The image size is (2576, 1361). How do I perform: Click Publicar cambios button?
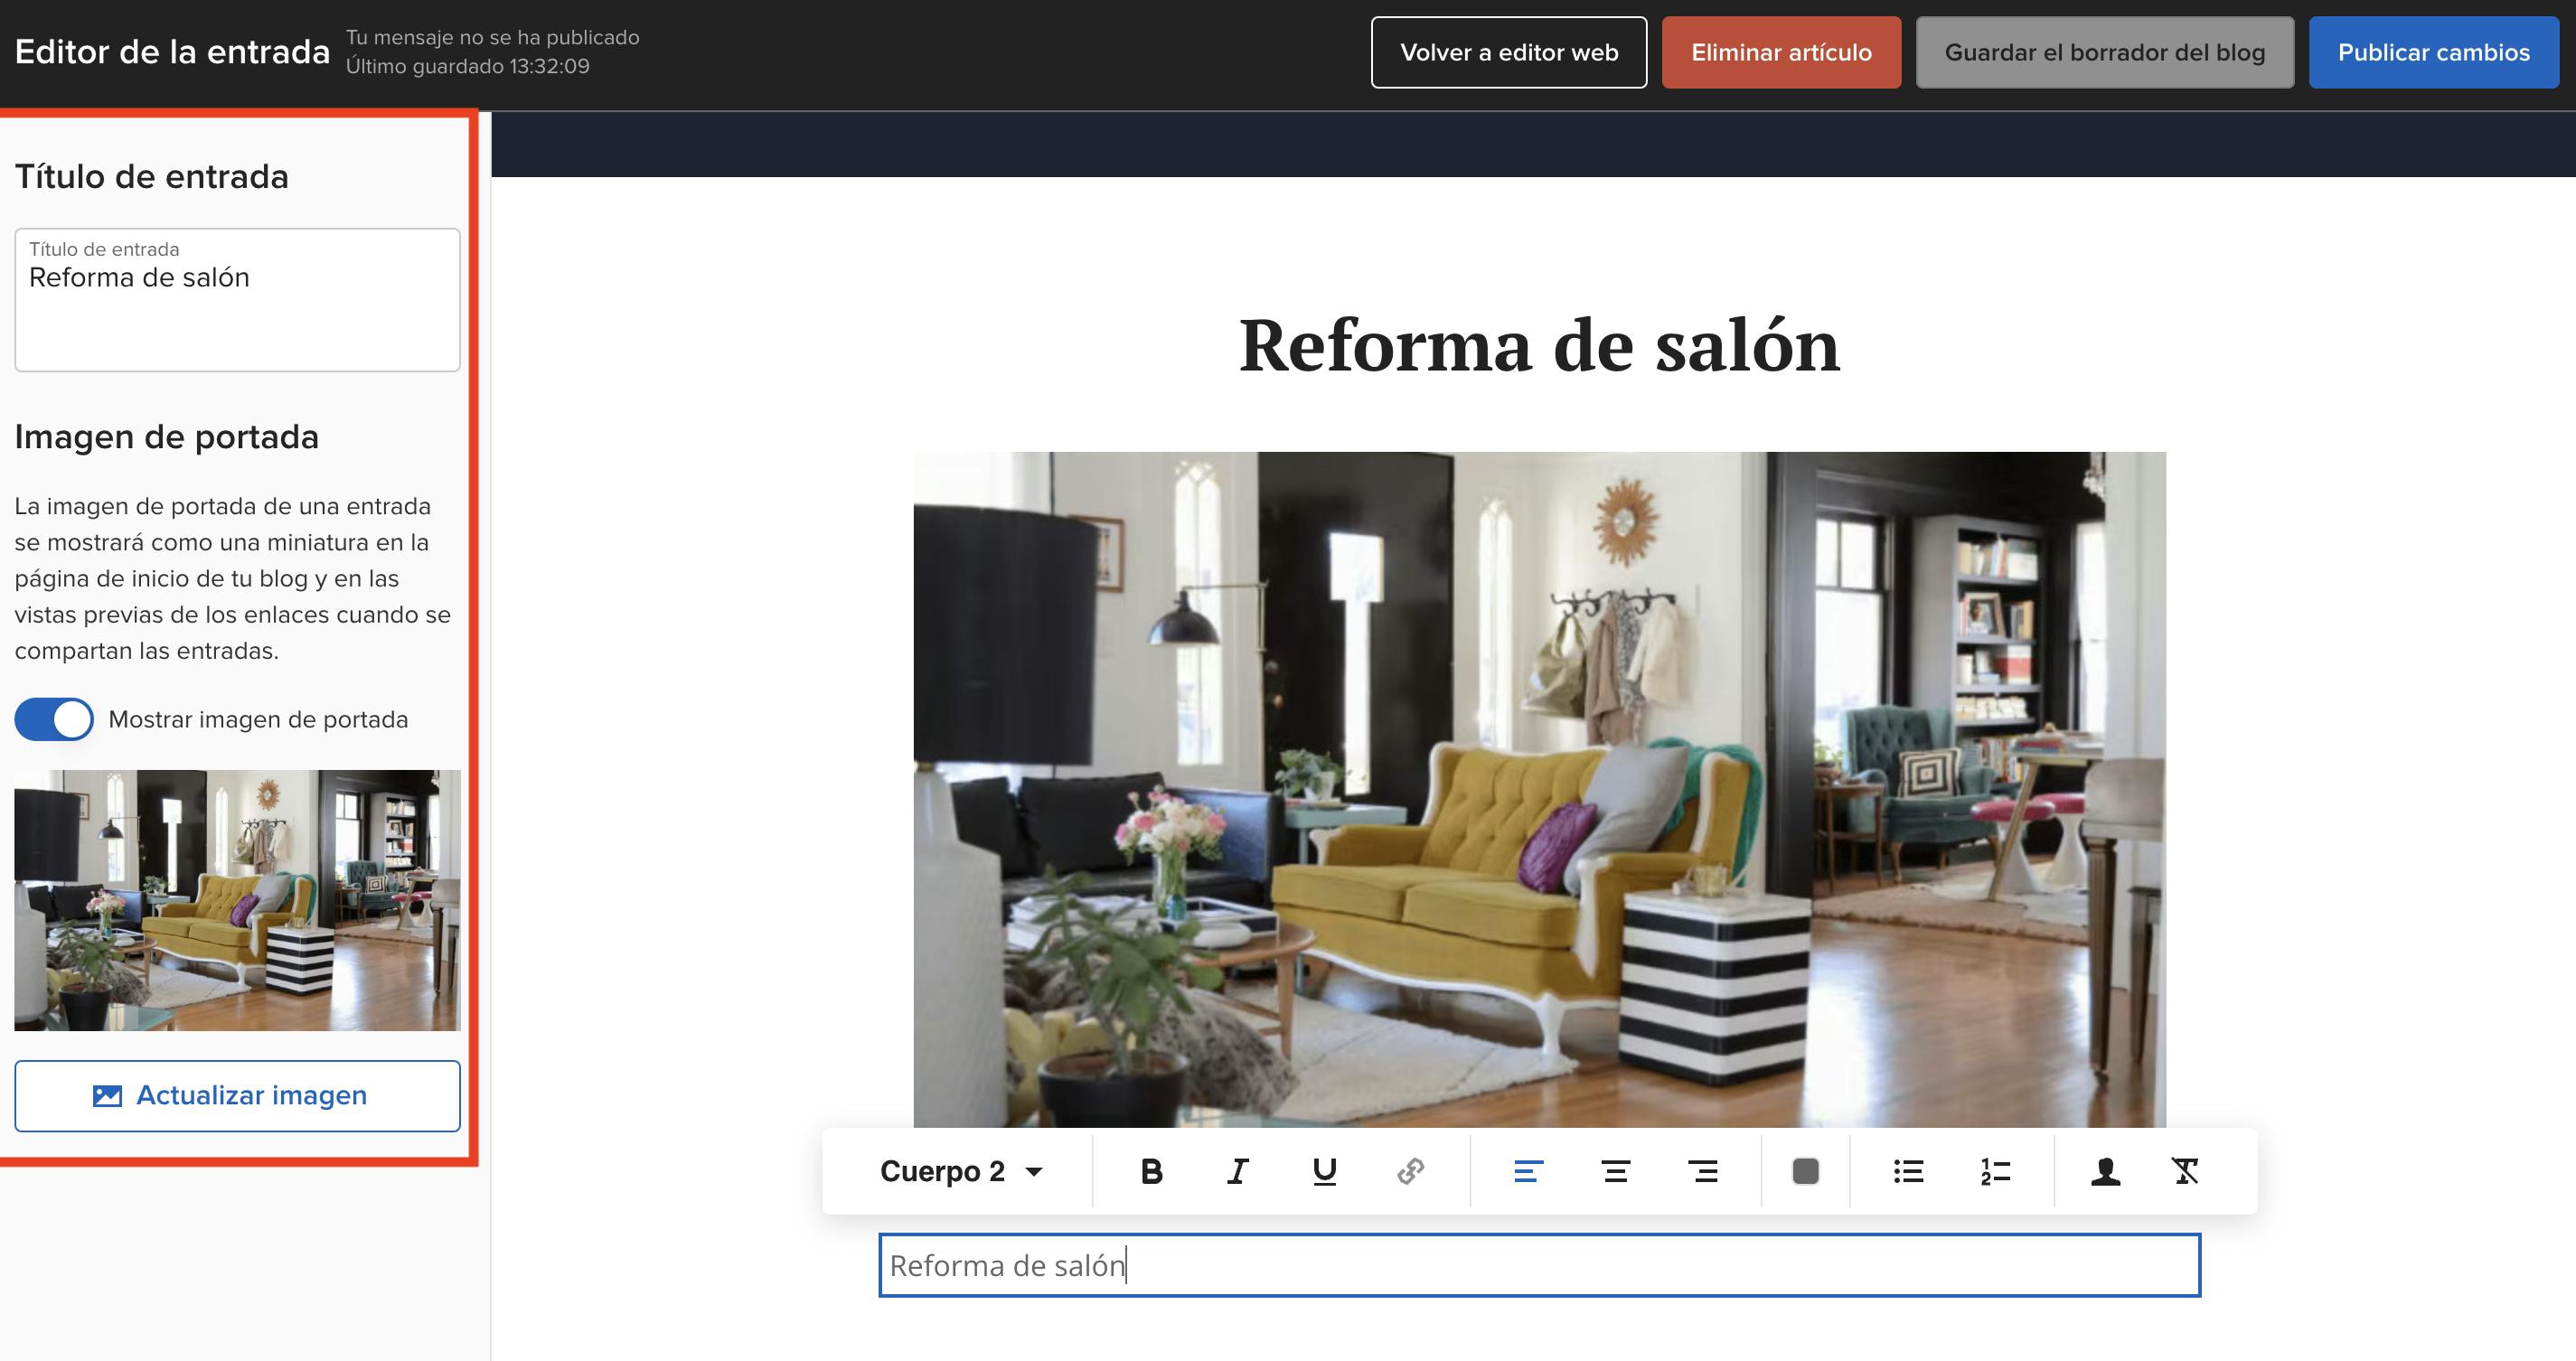[x=2434, y=52]
